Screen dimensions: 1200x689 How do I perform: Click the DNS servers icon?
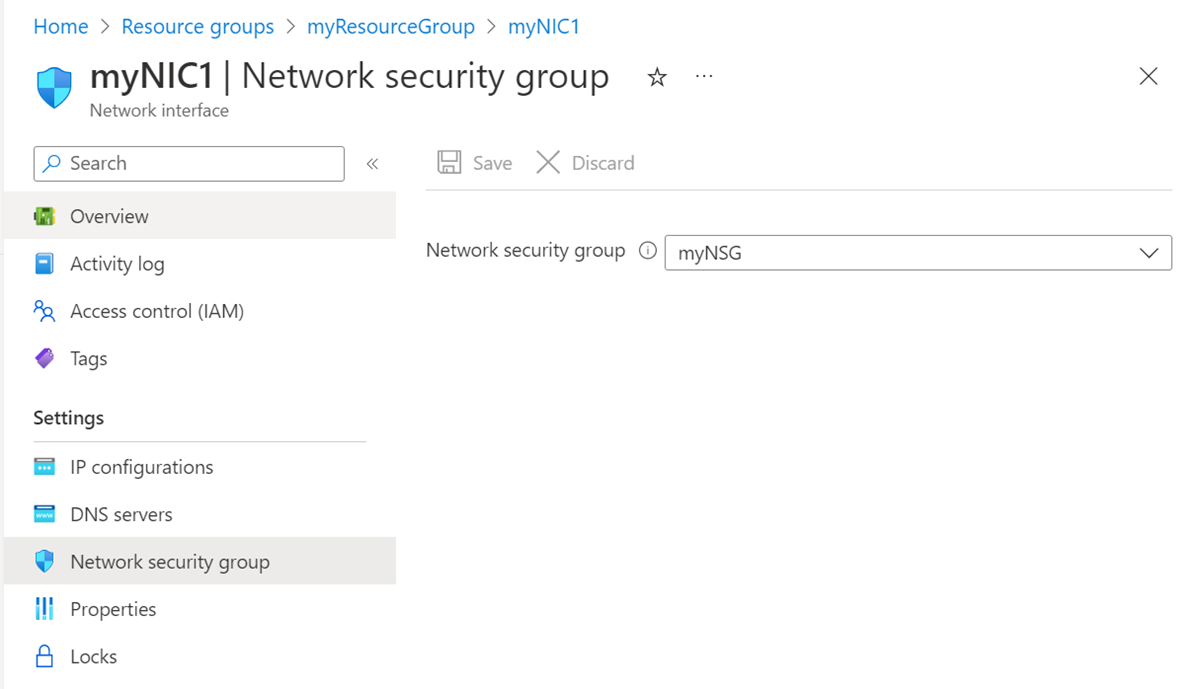pyautogui.click(x=44, y=513)
